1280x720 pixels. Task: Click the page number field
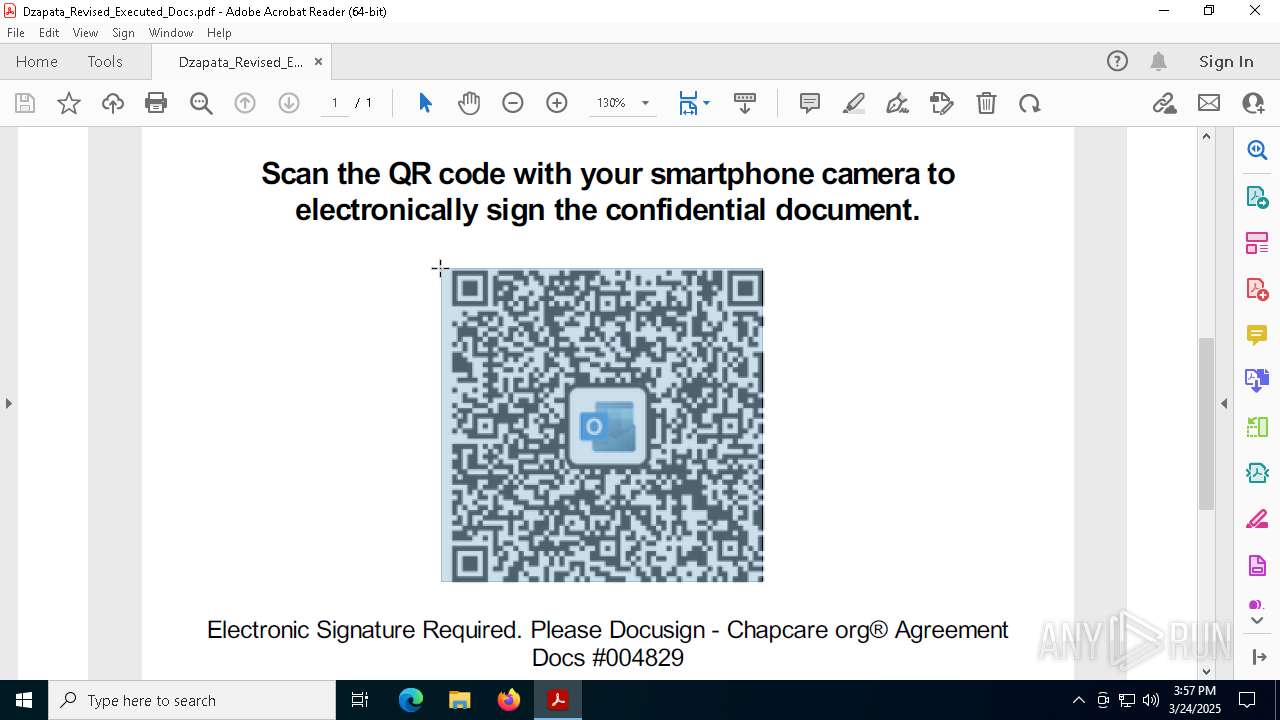[335, 103]
